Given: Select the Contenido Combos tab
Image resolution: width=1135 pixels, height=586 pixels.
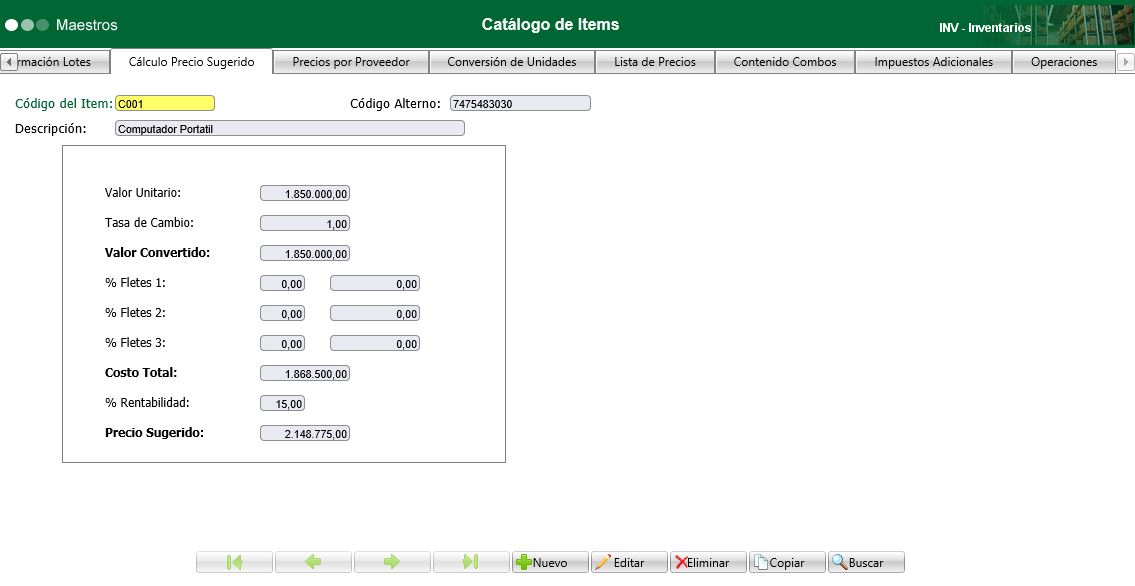Looking at the screenshot, I should [x=784, y=61].
